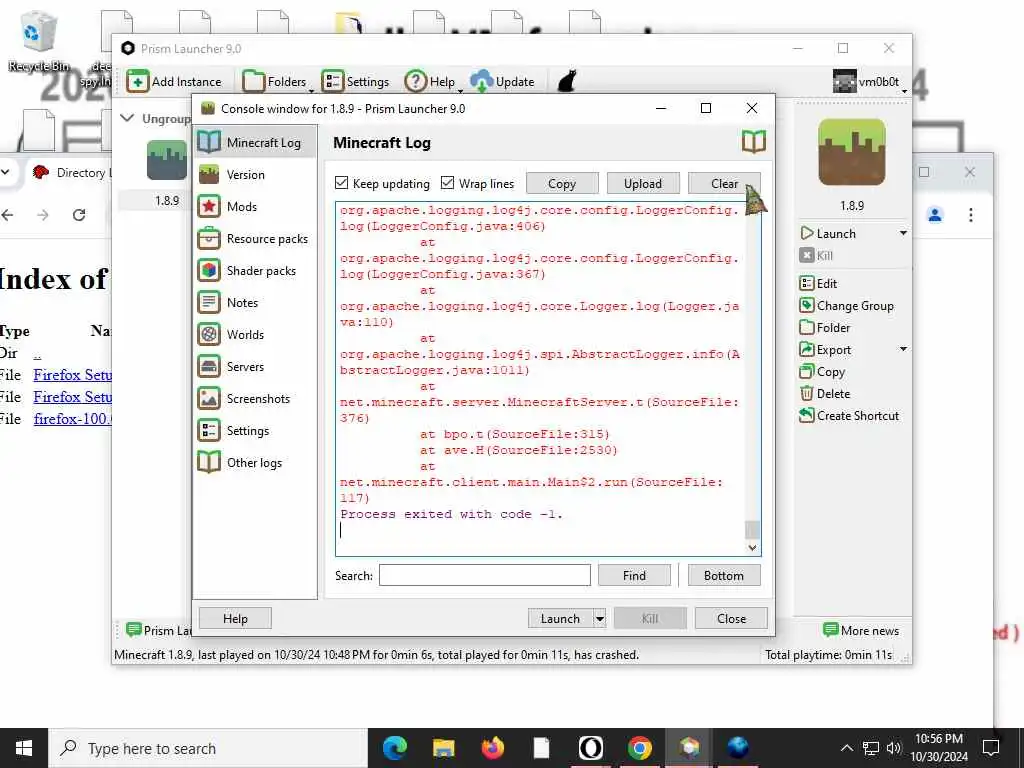This screenshot has width=1024, height=768.
Task: Click Change Group in instance panel
Action: [x=846, y=306]
